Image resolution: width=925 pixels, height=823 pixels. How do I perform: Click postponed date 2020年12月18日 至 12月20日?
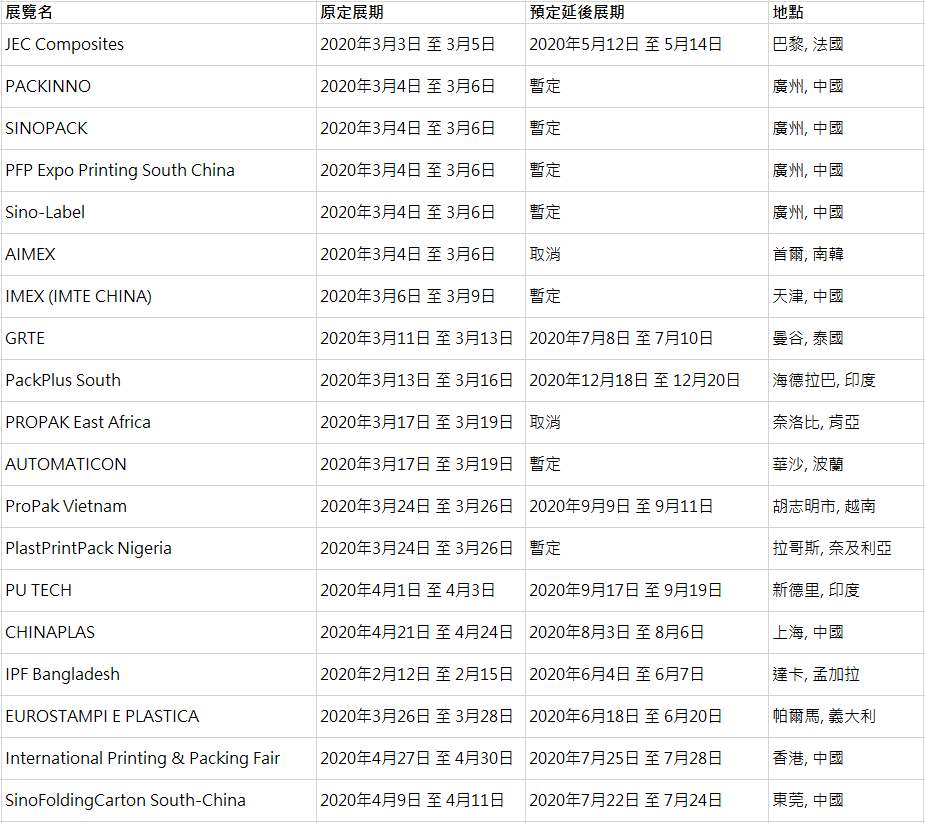pos(635,380)
